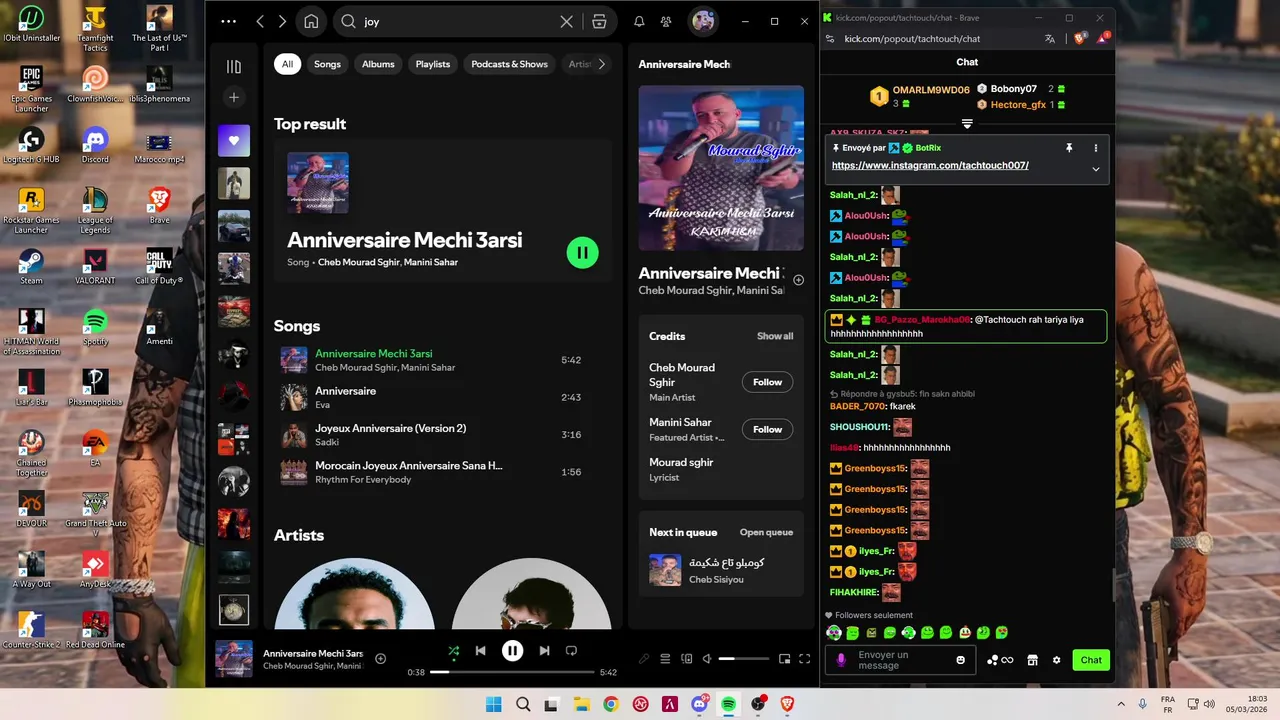This screenshot has width=1280, height=720.
Task: Collapse the chat gift leaderboard arrow
Action: point(967,124)
